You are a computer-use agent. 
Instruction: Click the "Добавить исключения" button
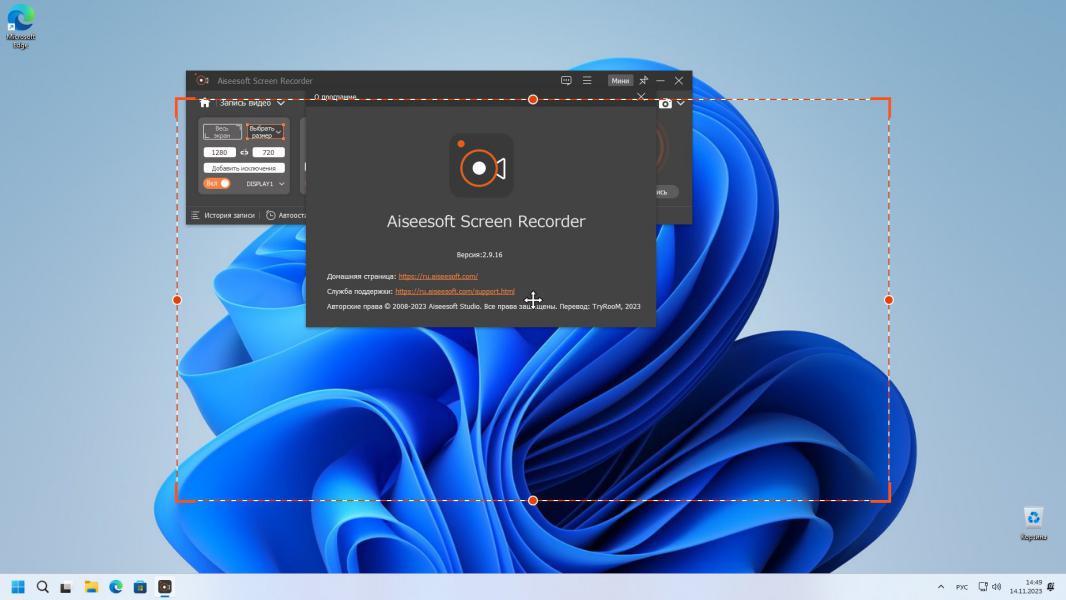244,168
